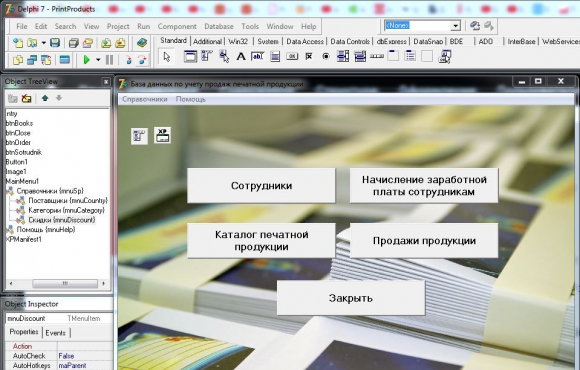580x370 pixels.
Task: Open the desktop layout None dropdown
Action: click(456, 26)
